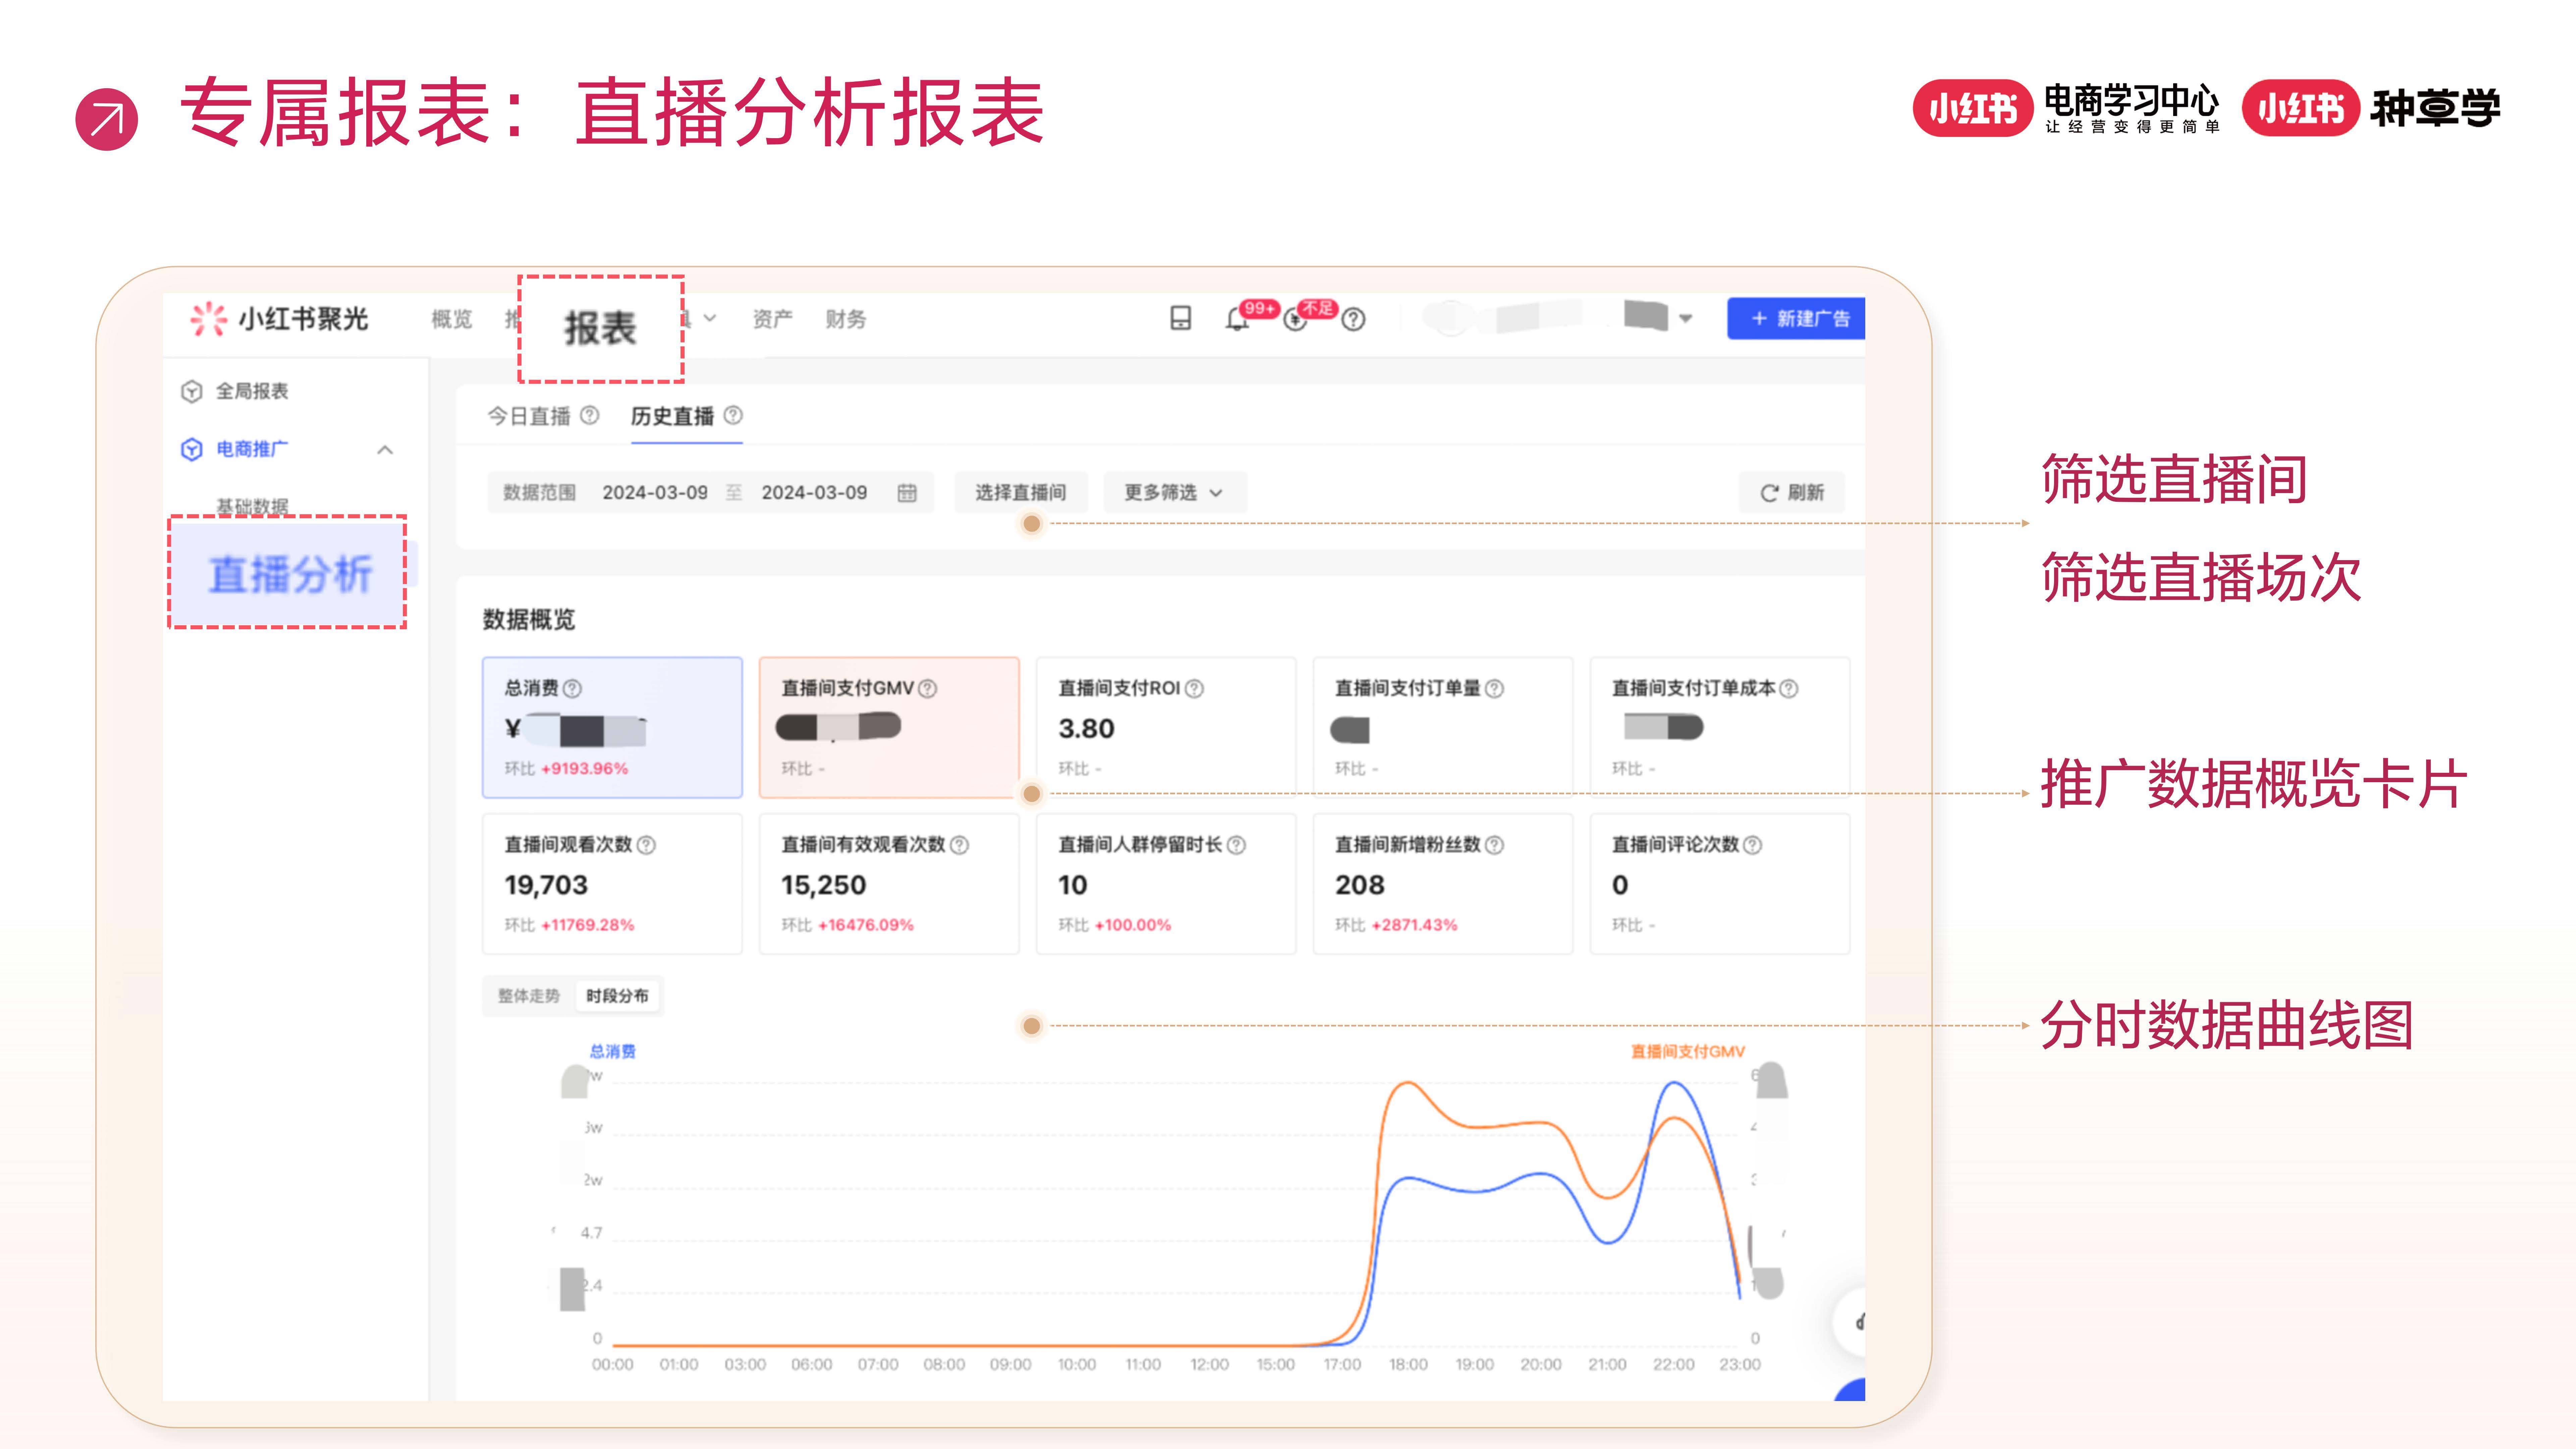
Task: Select the 时段分布 chart view
Action: (x=617, y=996)
